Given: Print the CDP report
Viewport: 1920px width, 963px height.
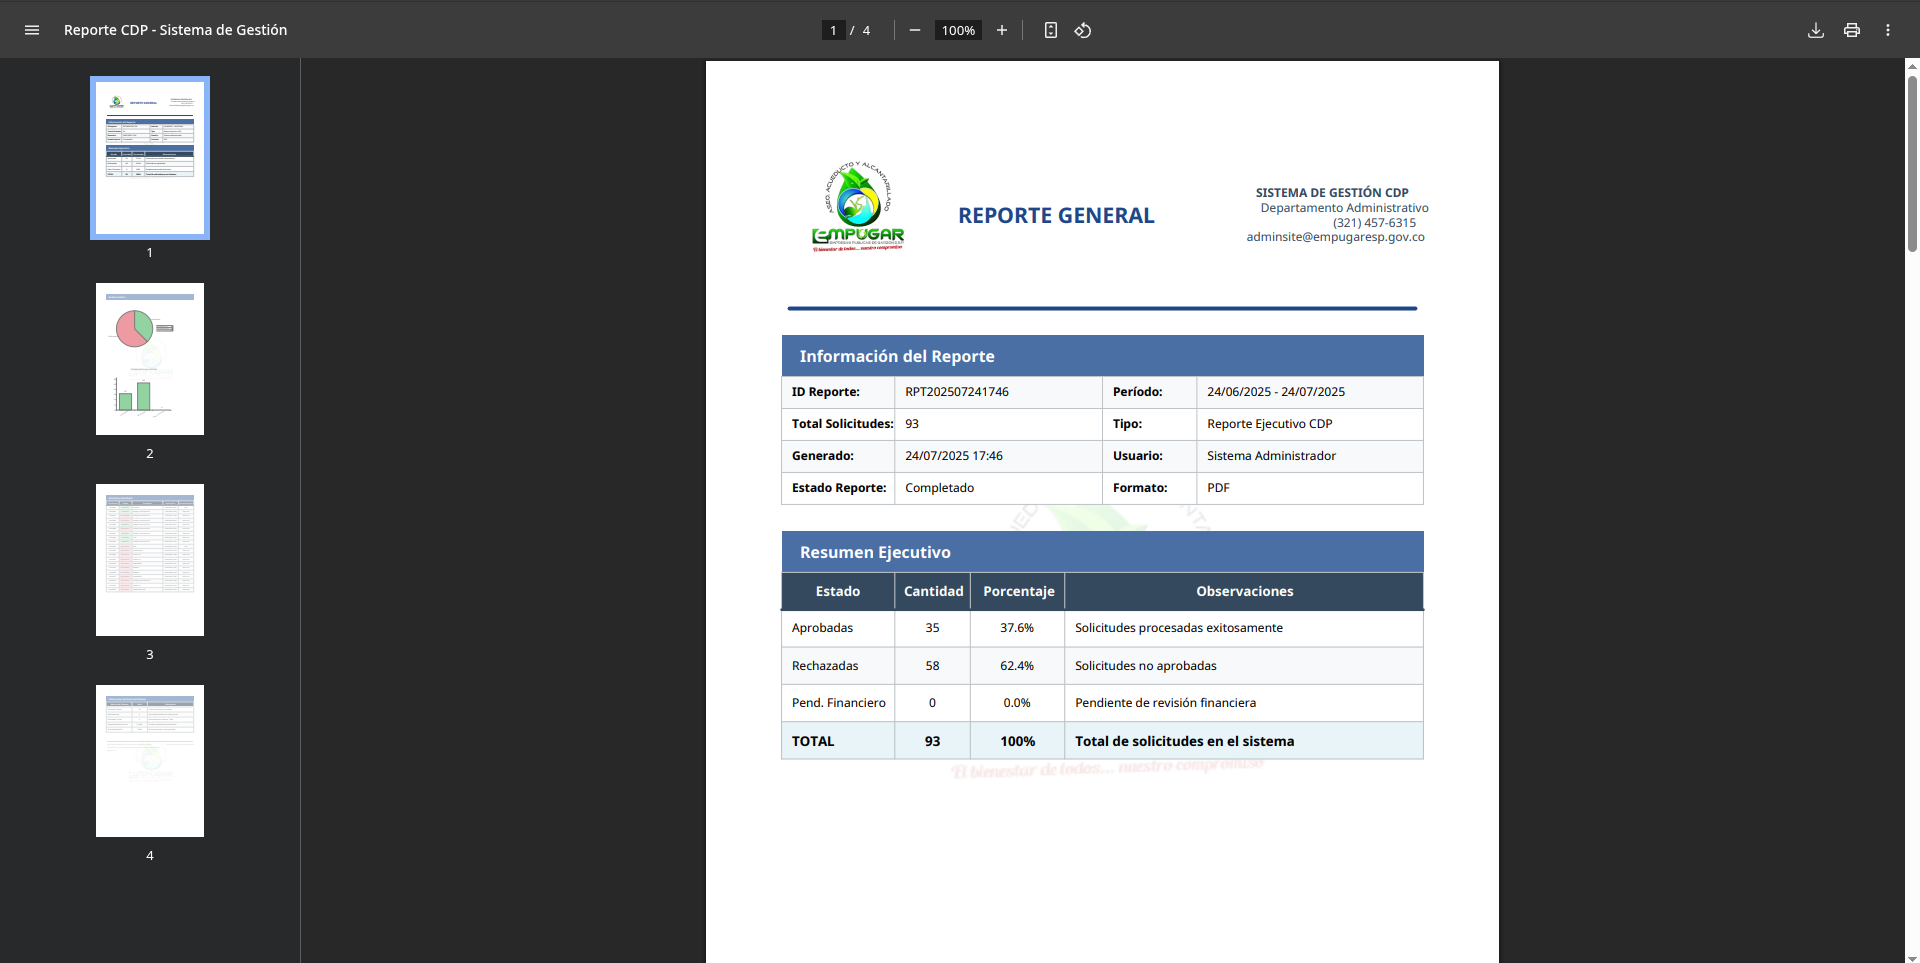Looking at the screenshot, I should [1852, 30].
